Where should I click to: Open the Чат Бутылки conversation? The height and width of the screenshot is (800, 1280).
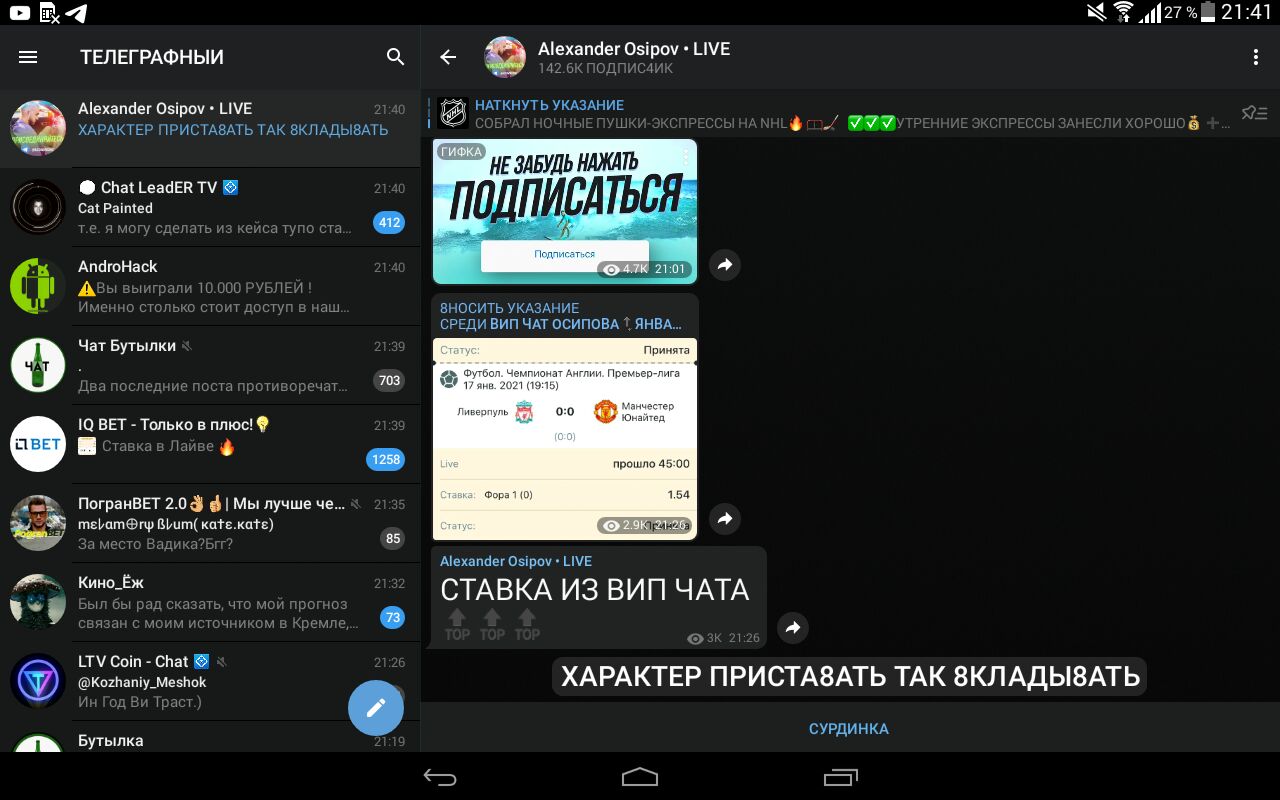tap(210, 365)
